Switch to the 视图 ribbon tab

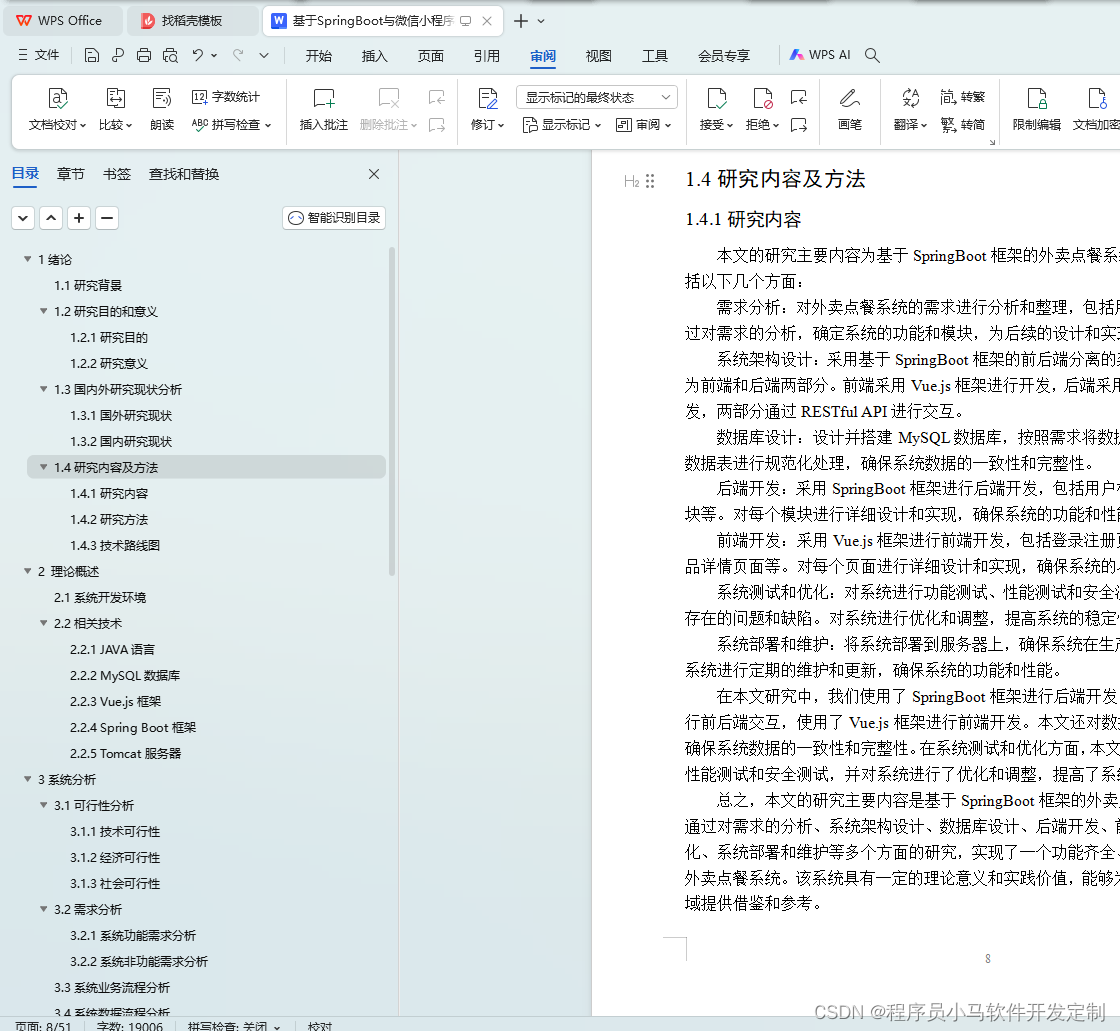click(x=598, y=57)
